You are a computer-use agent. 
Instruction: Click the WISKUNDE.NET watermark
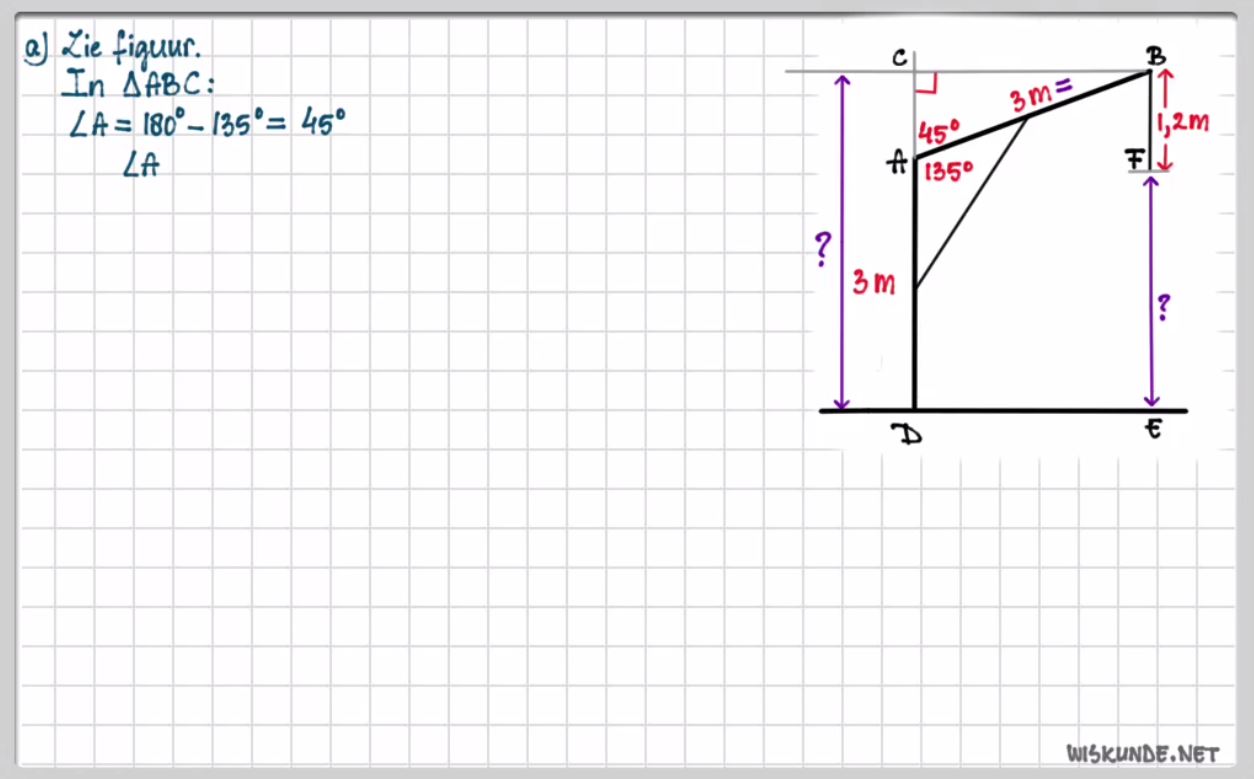[x=1143, y=753]
